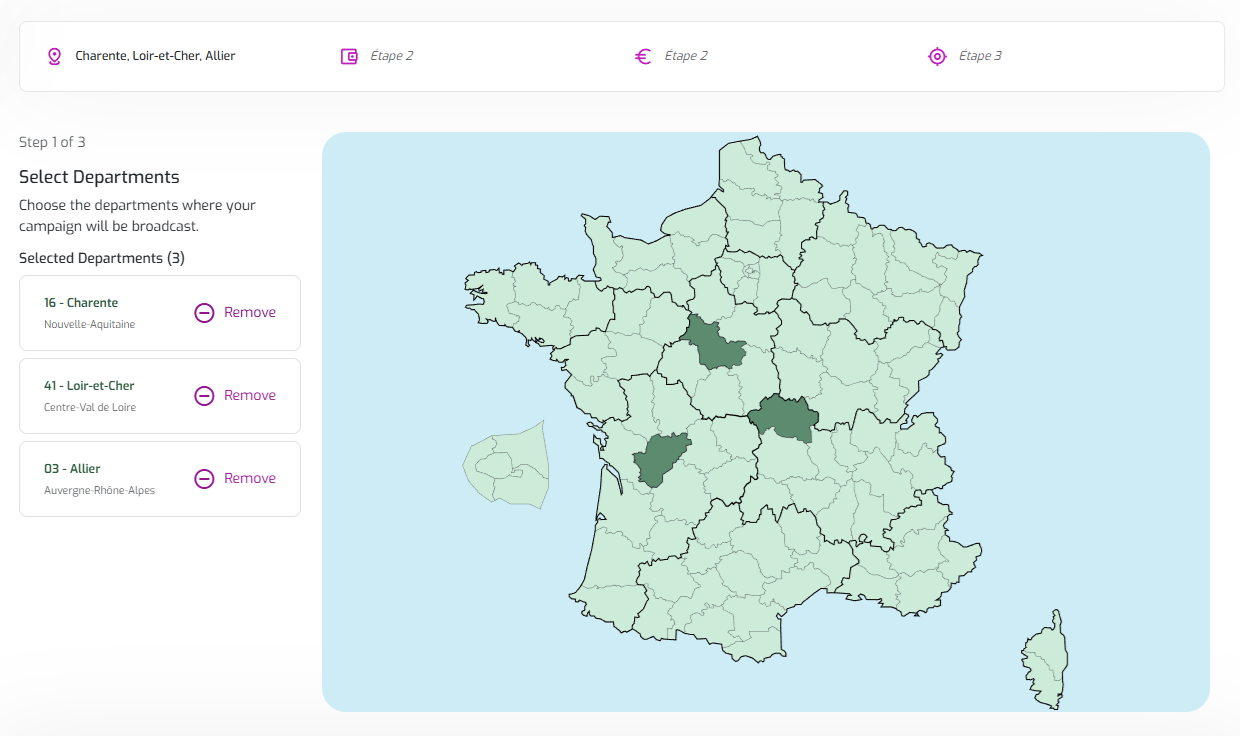1240x738 pixels.
Task: Deselect the highlighted Loir-et-Cher department on the map
Action: pos(715,345)
